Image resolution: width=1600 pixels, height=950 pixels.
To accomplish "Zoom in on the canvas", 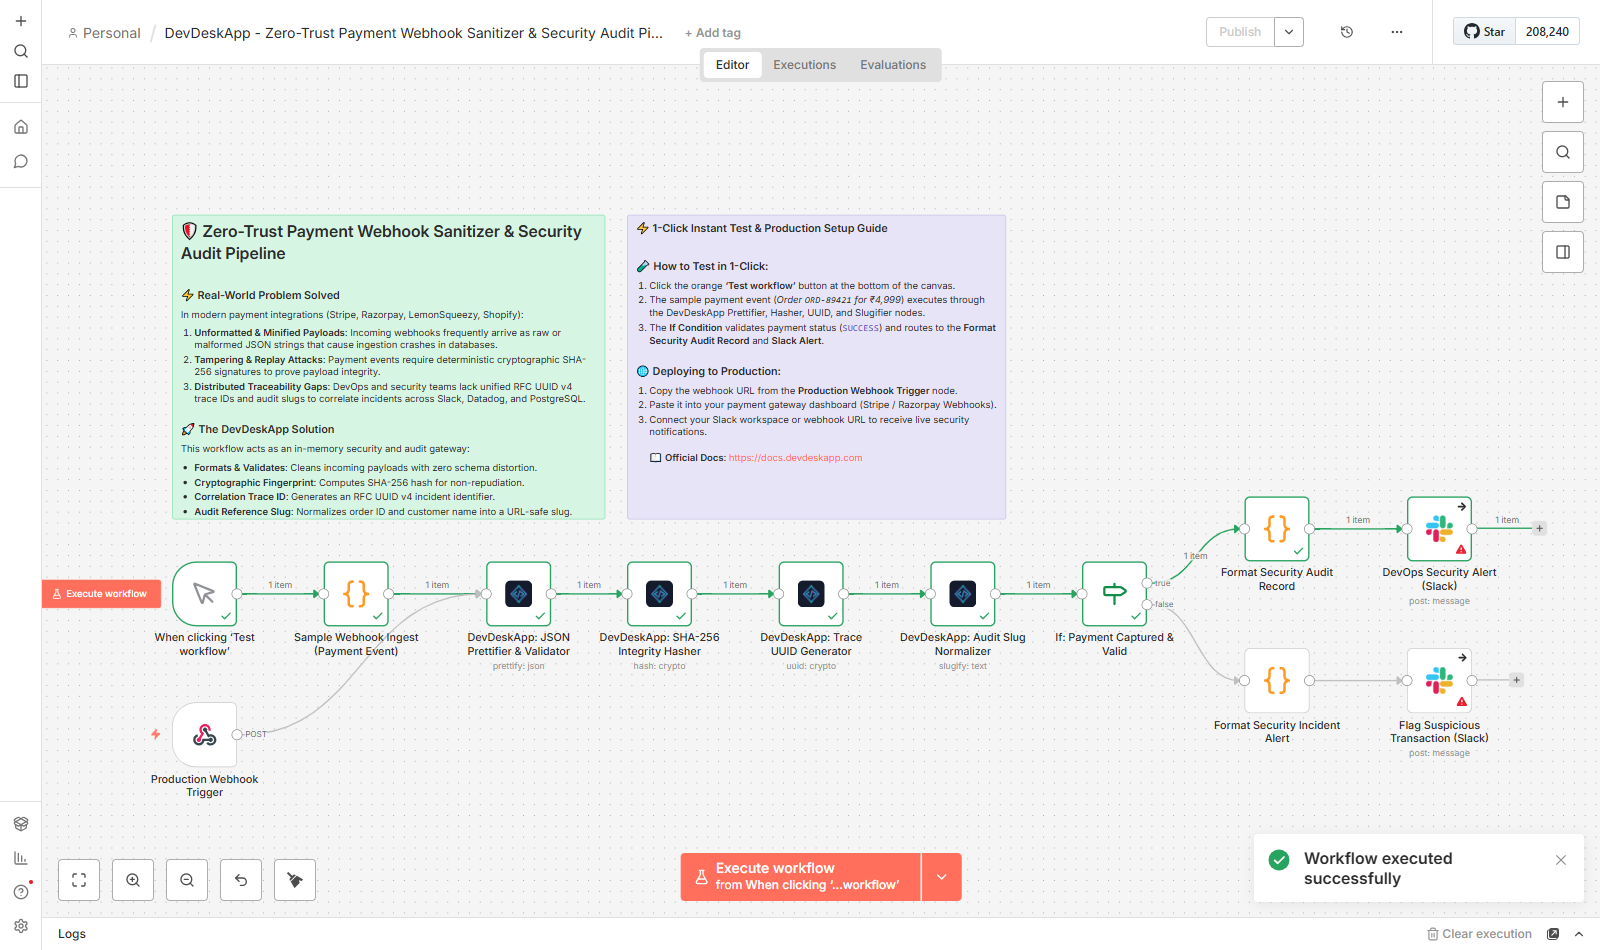I will pos(133,880).
